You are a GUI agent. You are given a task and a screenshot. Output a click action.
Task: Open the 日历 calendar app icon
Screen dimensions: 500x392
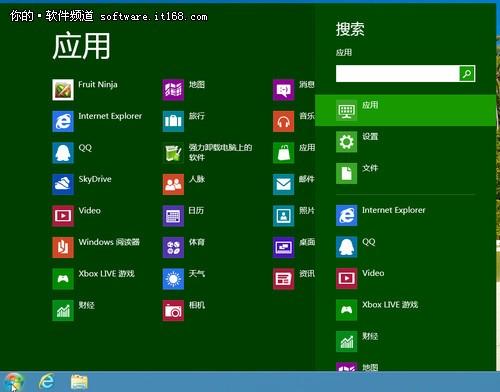(x=173, y=216)
